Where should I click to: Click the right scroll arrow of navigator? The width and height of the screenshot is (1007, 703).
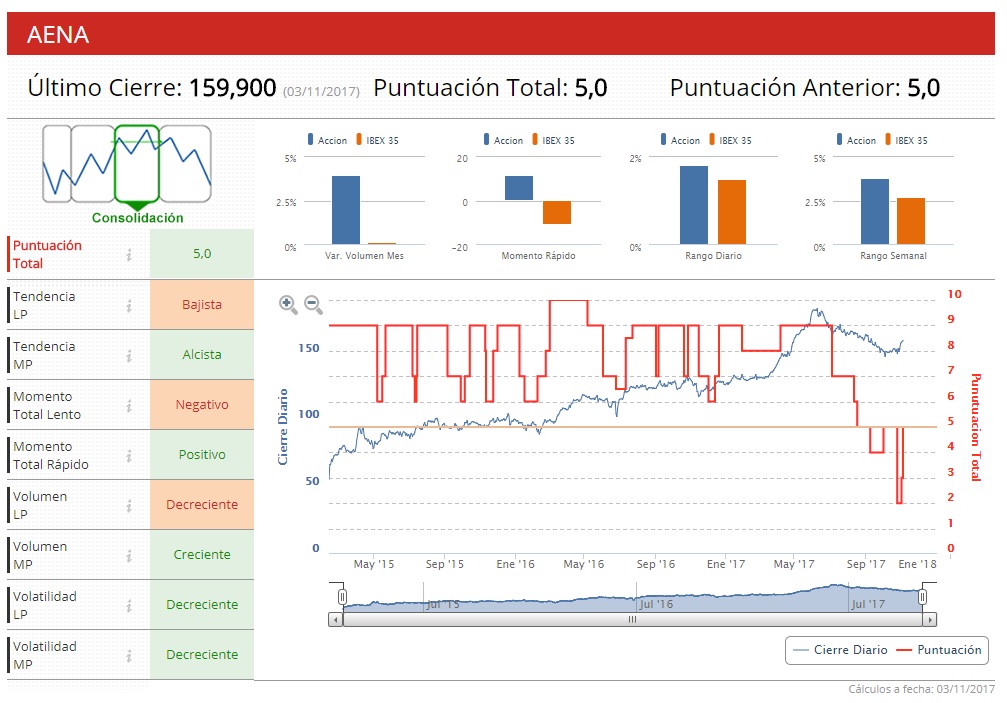(x=929, y=620)
